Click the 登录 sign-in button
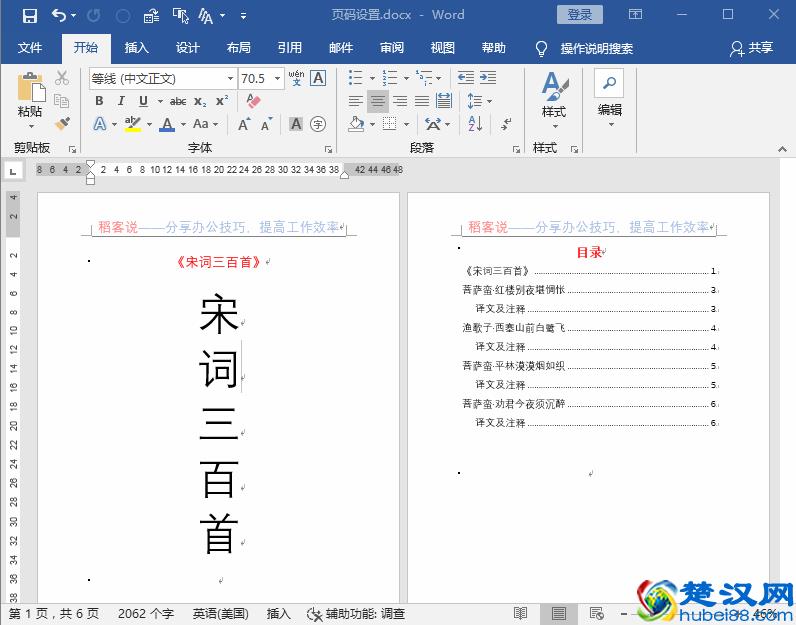The width and height of the screenshot is (796, 625). pos(580,15)
